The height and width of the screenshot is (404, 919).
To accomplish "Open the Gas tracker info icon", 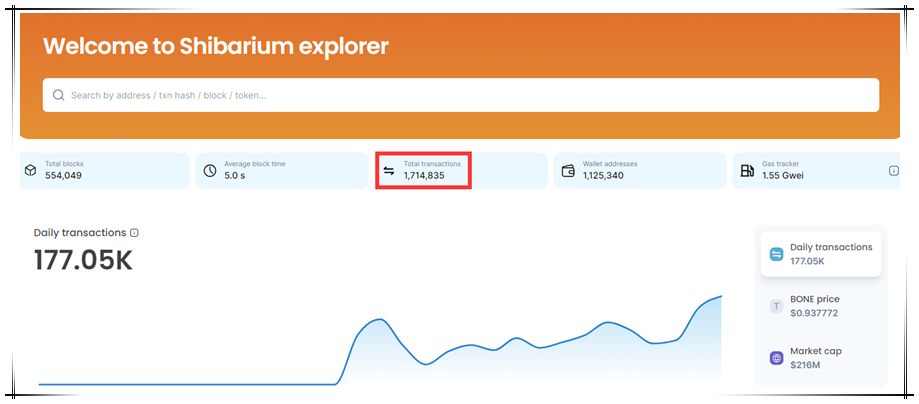I will click(x=894, y=171).
